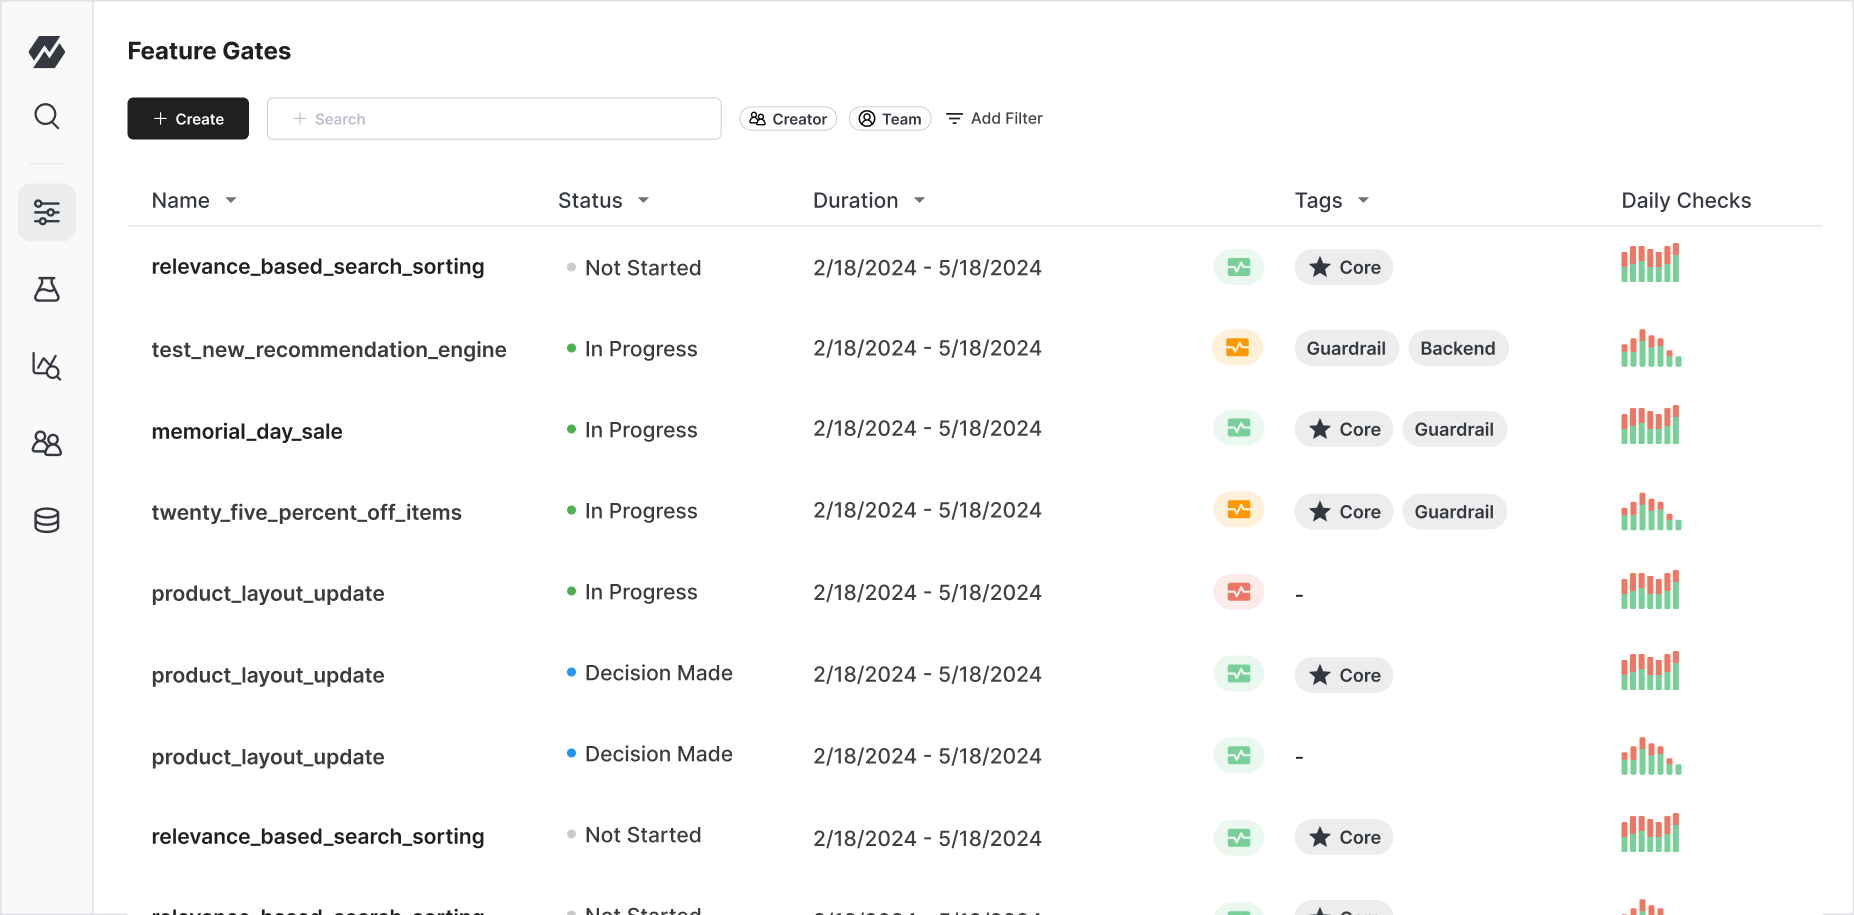This screenshot has height=915, width=1854.
Task: Open the Duration column dropdown
Action: [919, 200]
